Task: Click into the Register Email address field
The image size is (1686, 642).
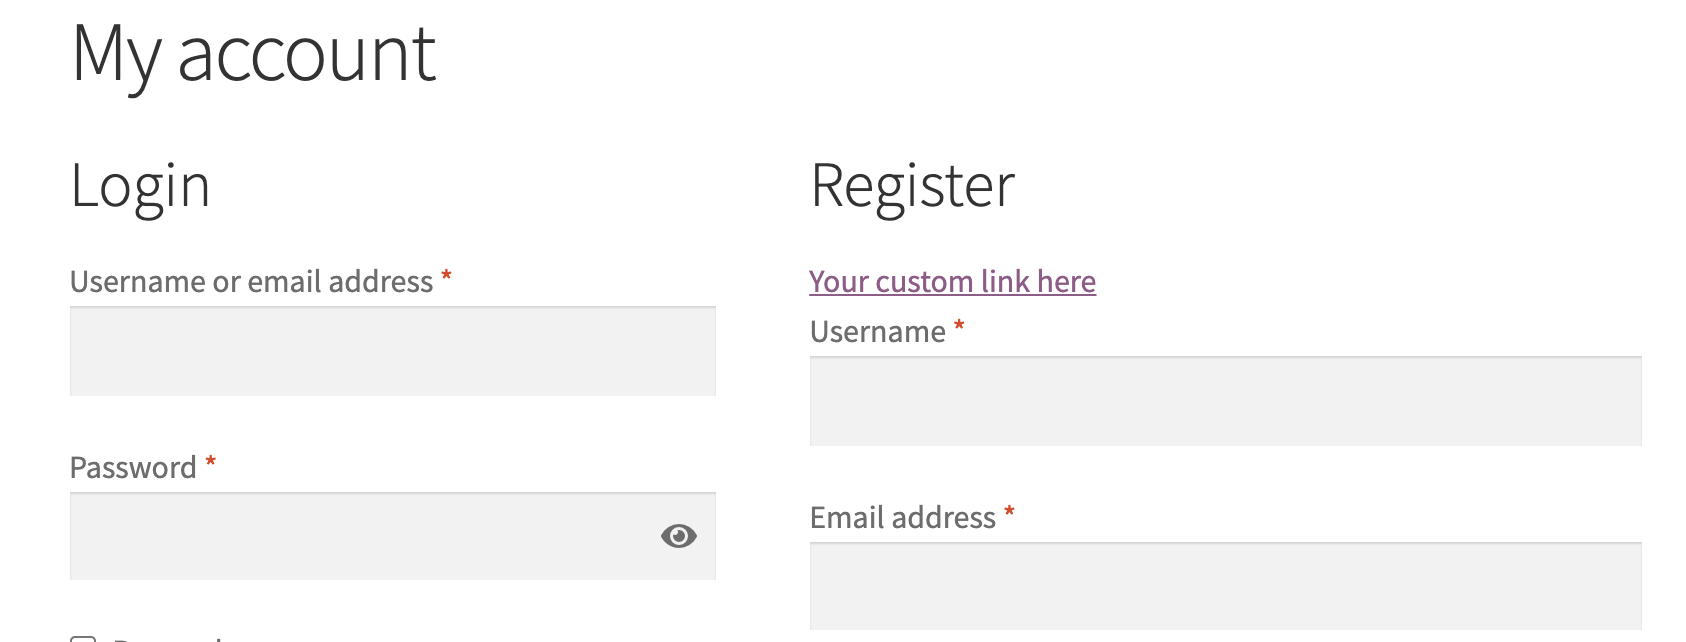Action: 1225,586
